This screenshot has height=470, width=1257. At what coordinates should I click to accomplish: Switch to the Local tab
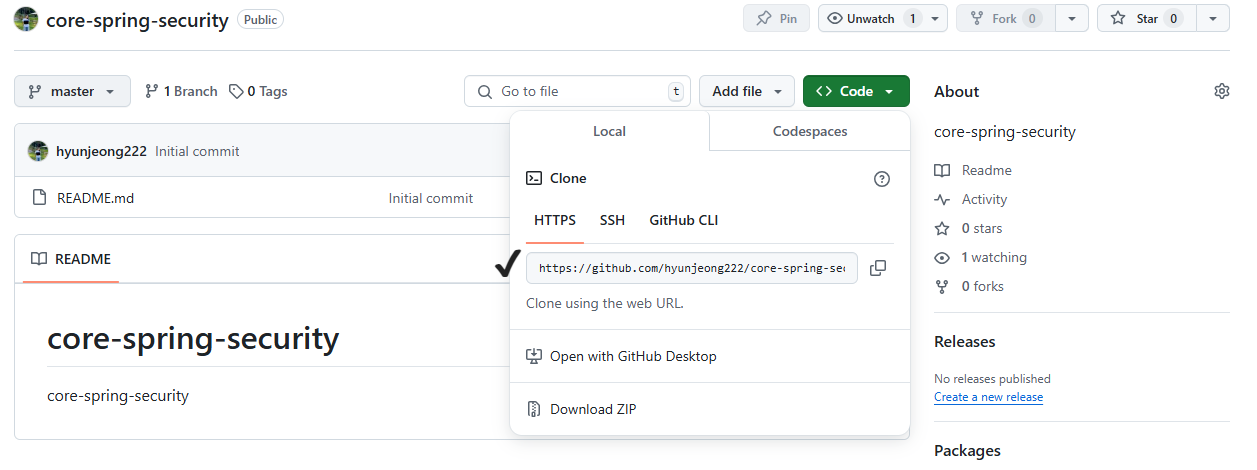tap(609, 131)
